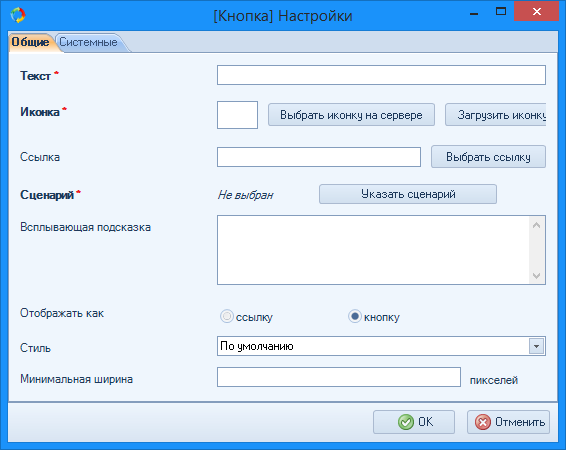Select the 'кнопку' radio button
Viewport: 566px width, 450px height.
point(355,316)
